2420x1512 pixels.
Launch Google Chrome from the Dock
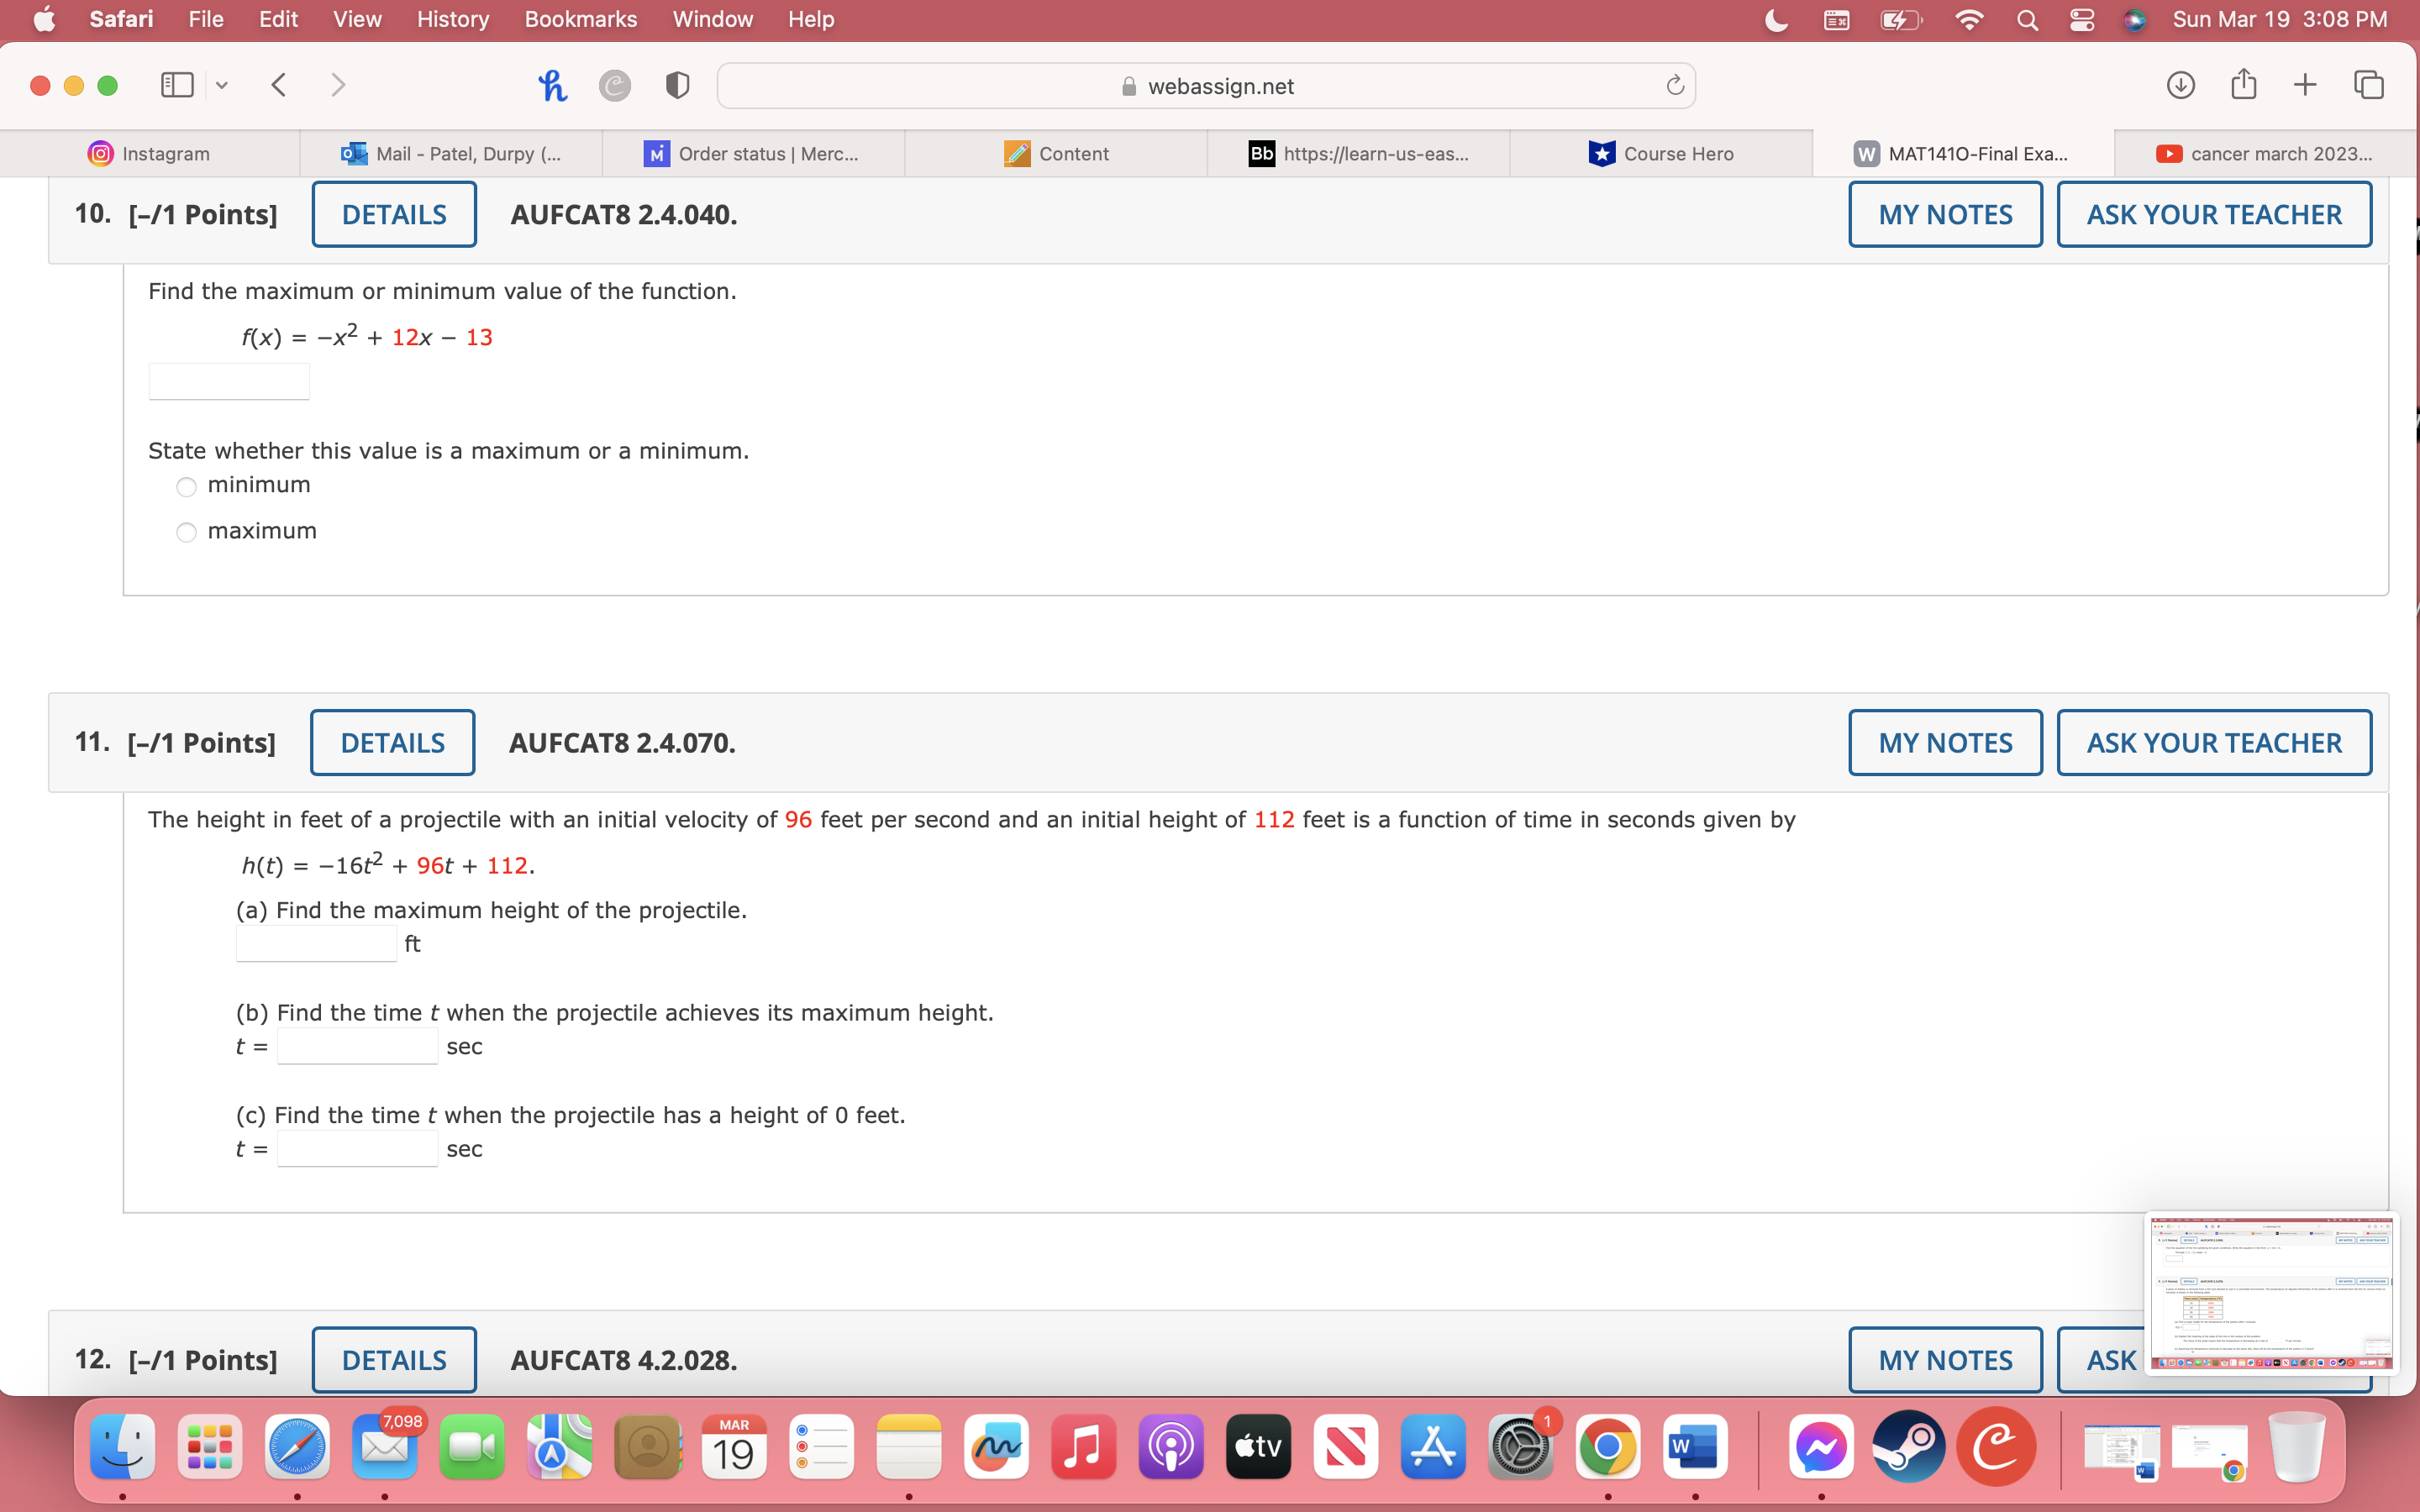click(x=1609, y=1446)
